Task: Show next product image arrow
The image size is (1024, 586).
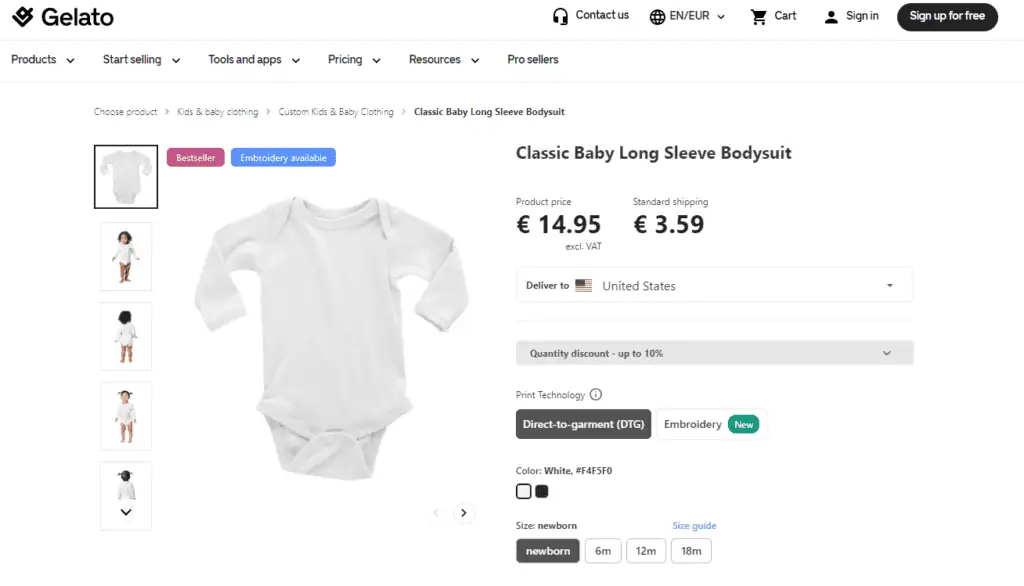Action: point(464,513)
